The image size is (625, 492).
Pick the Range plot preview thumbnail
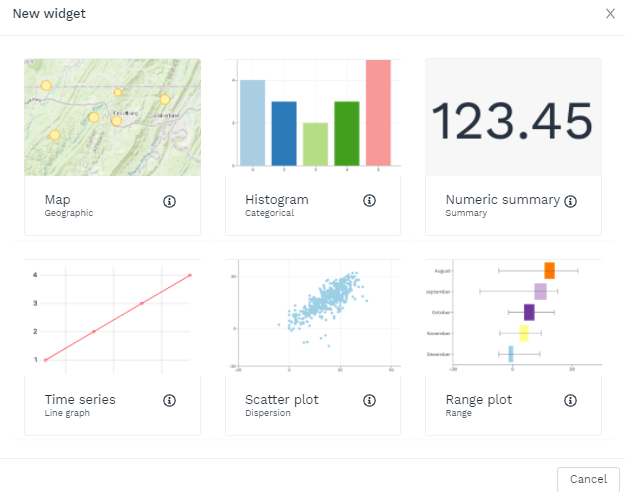click(513, 316)
